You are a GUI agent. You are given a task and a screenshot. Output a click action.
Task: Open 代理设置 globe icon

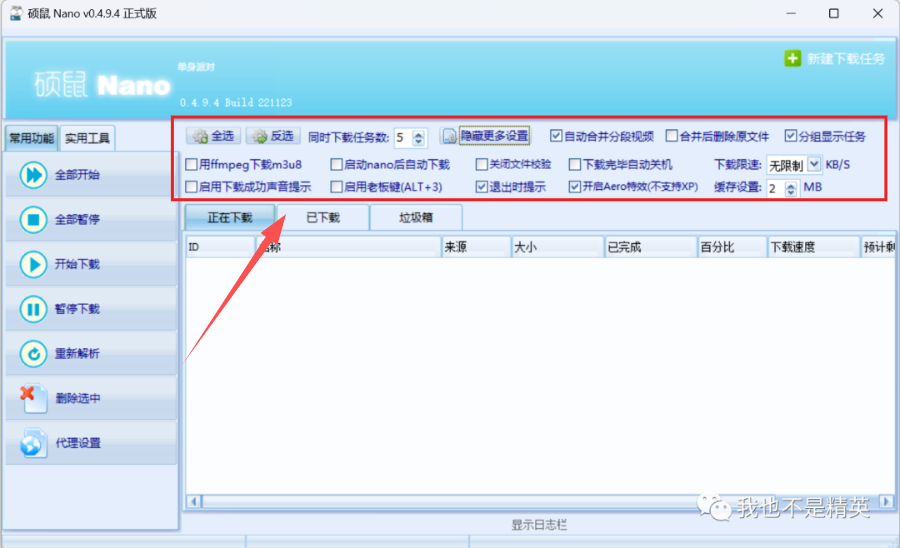tap(32, 443)
